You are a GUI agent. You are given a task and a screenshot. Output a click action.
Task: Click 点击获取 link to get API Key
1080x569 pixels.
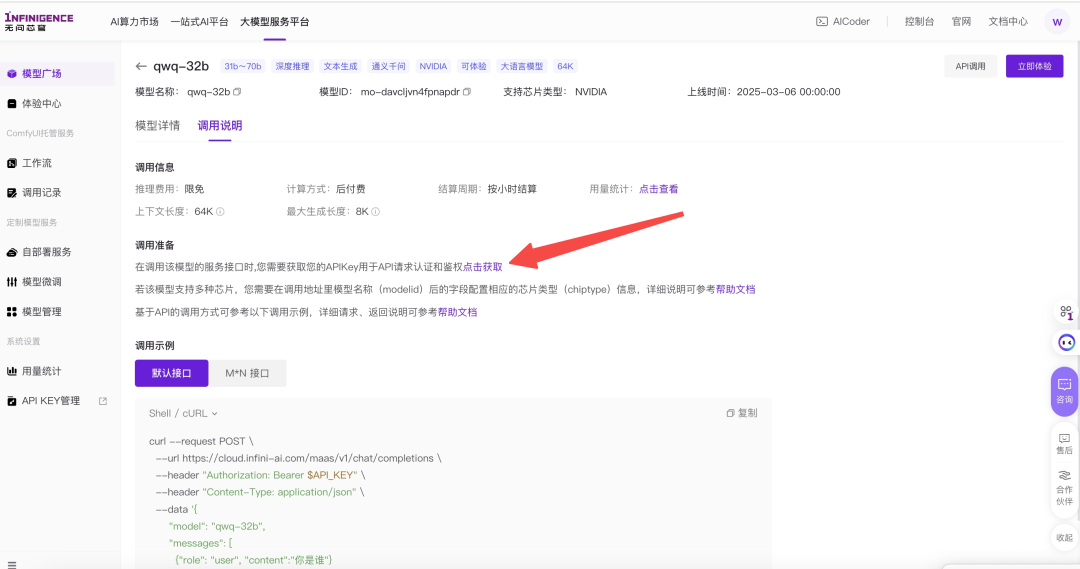483,267
